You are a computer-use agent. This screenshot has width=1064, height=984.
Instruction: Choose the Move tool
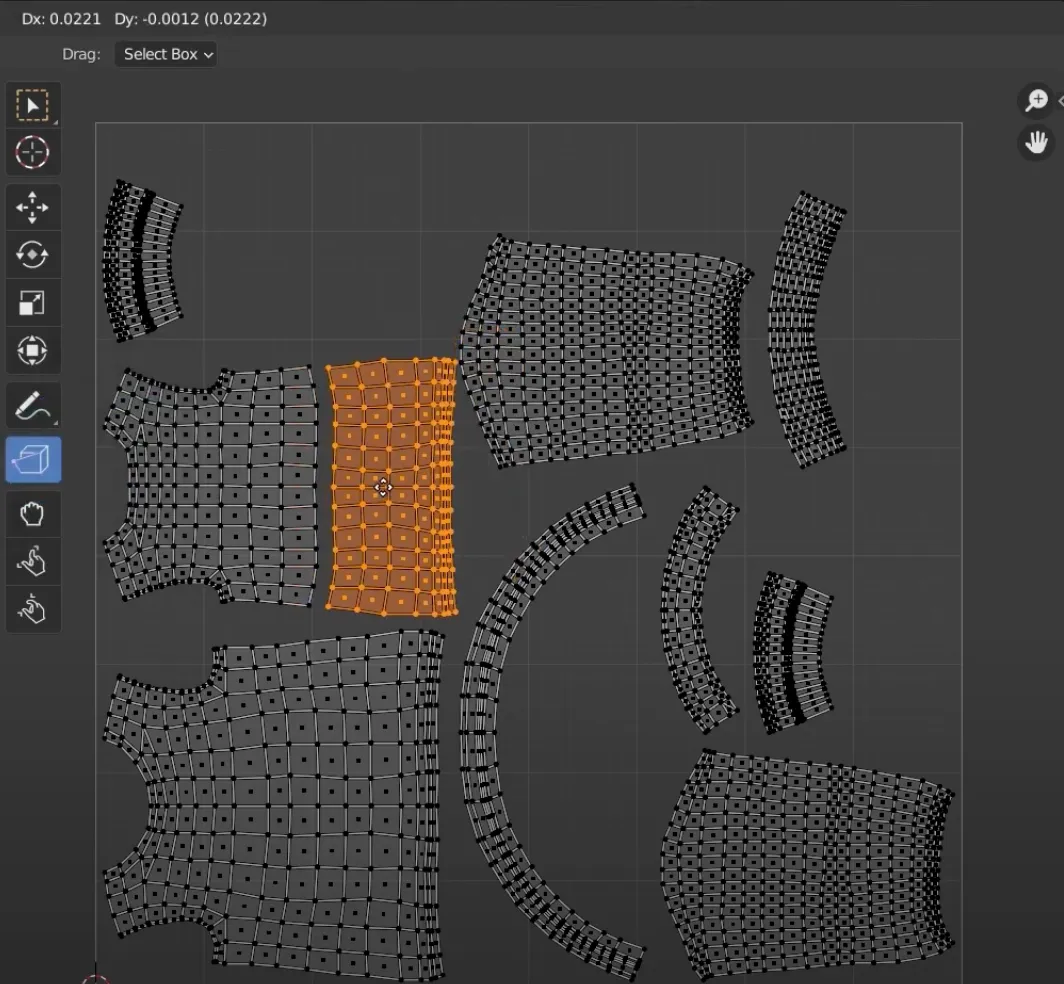[33, 207]
